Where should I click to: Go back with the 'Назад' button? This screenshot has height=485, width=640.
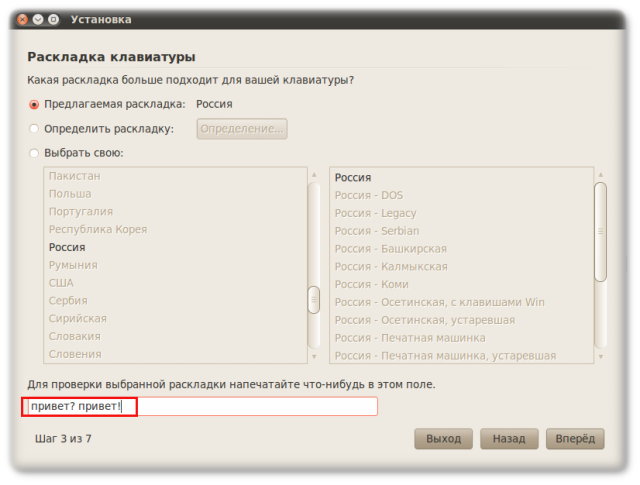508,439
